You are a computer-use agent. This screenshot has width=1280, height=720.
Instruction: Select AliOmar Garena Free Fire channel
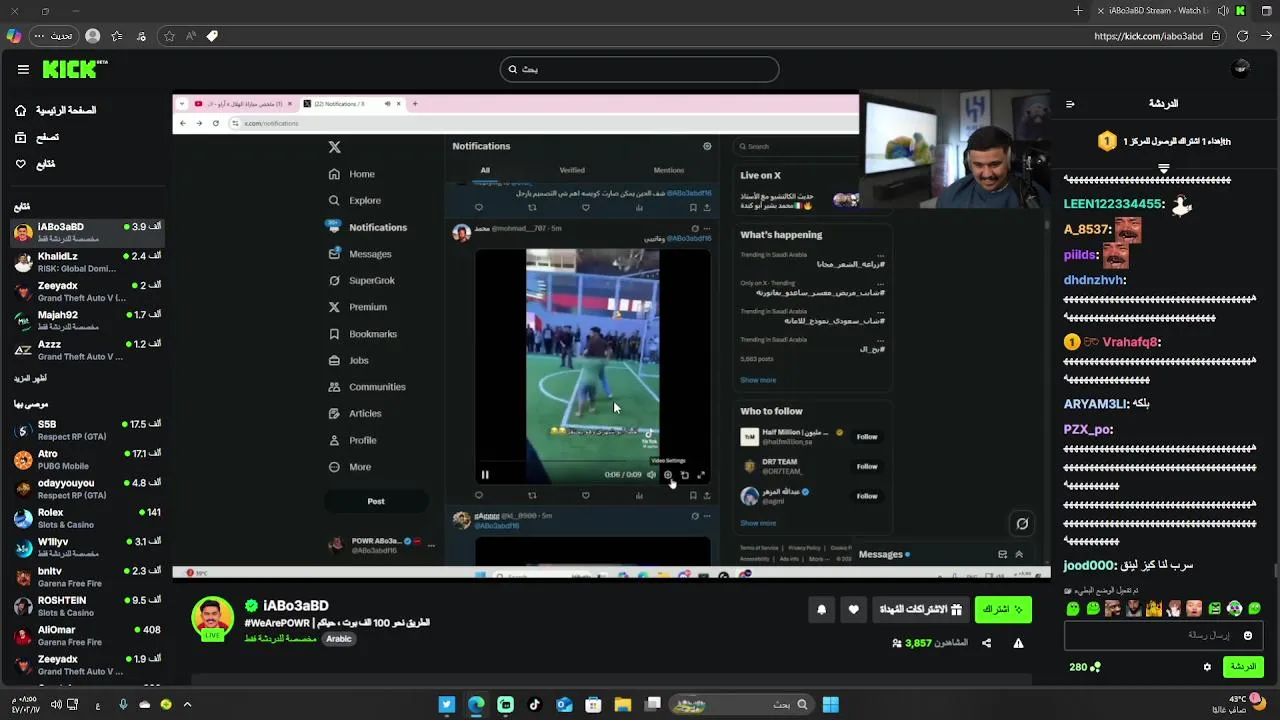(87, 636)
